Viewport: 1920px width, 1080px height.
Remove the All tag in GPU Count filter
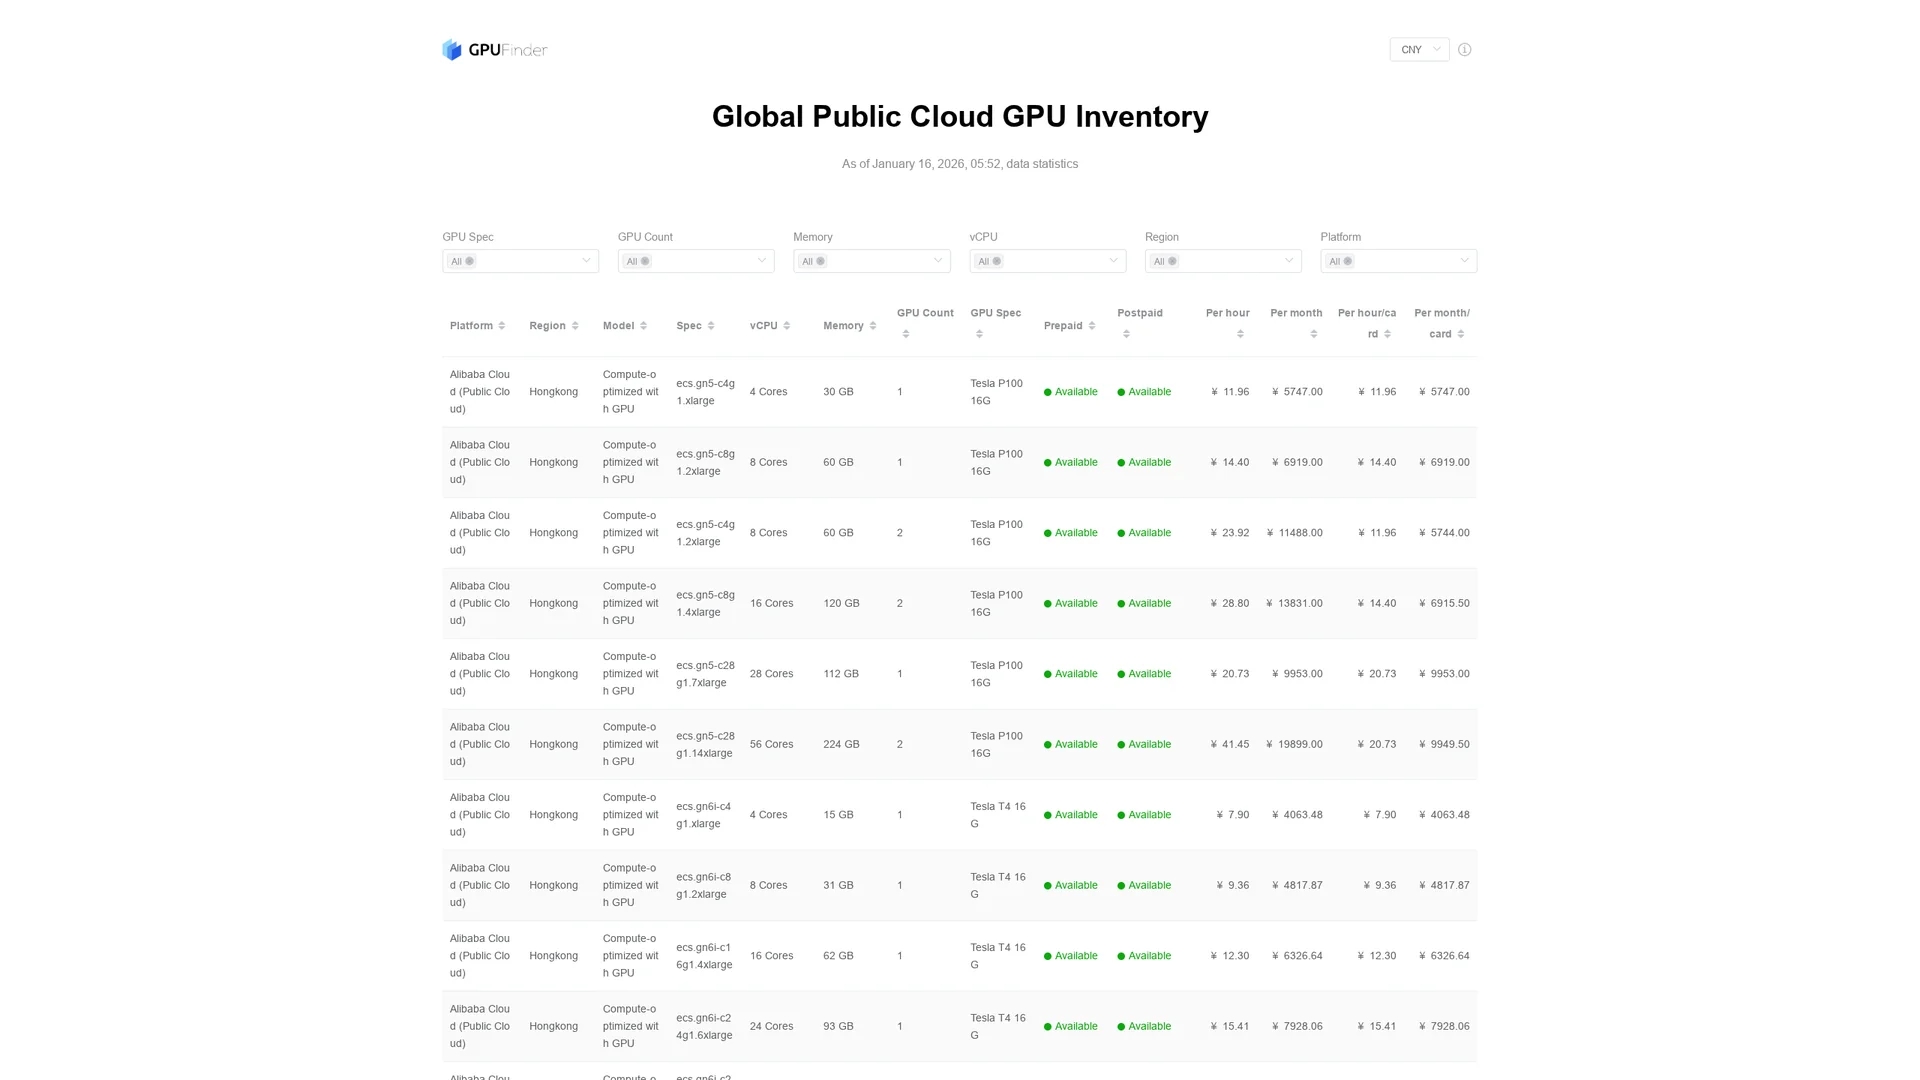click(x=644, y=261)
